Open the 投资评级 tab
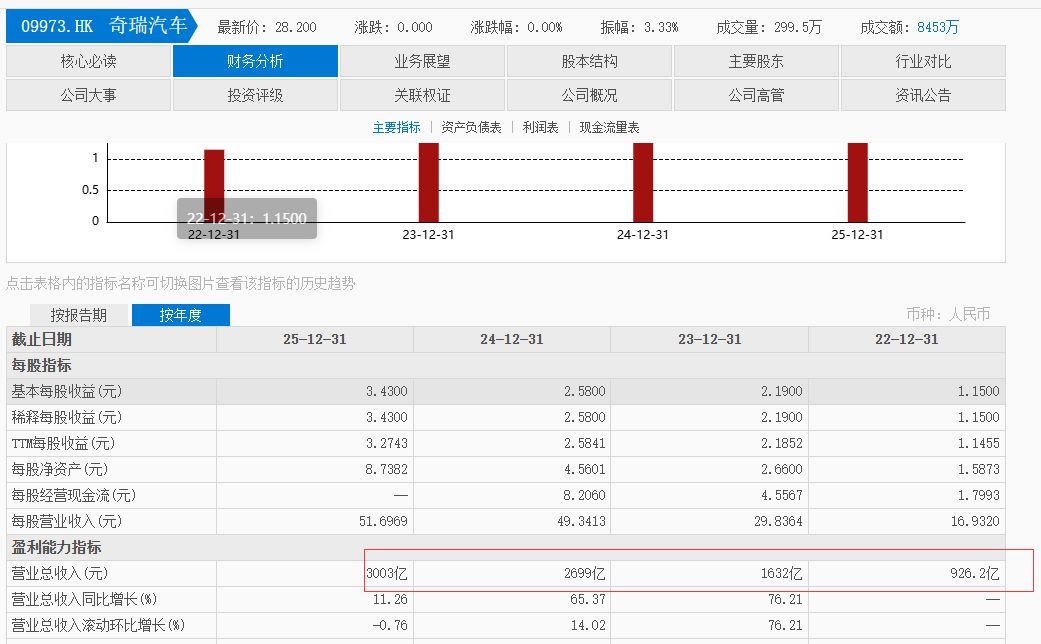 coord(255,95)
